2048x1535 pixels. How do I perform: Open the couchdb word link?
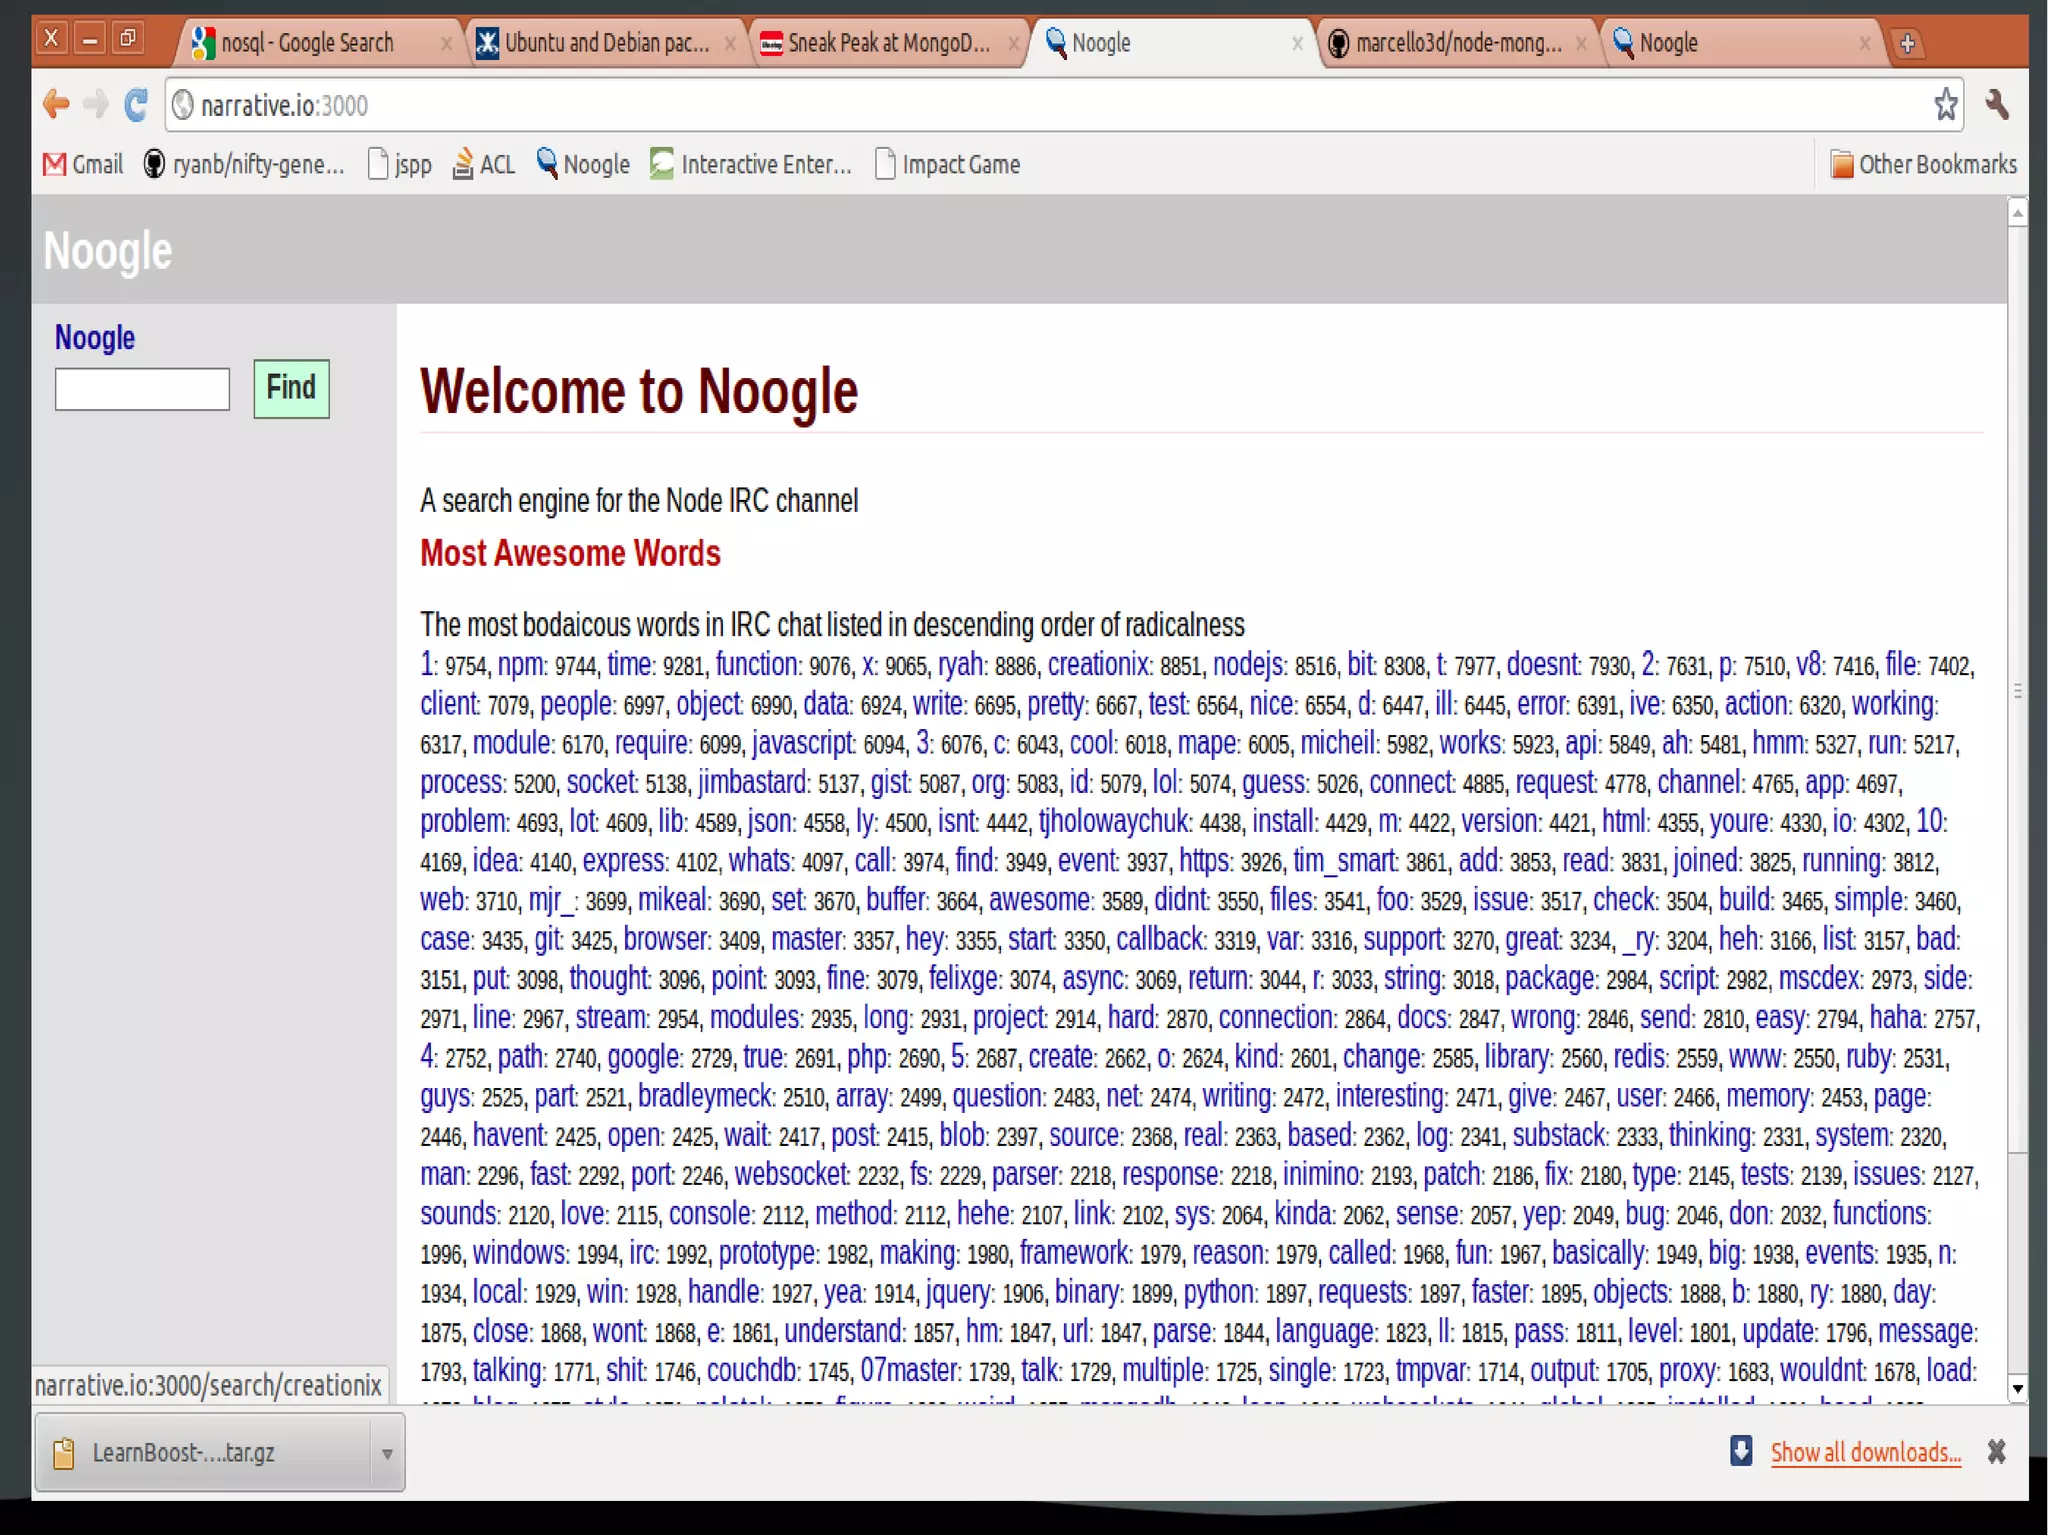click(752, 1370)
